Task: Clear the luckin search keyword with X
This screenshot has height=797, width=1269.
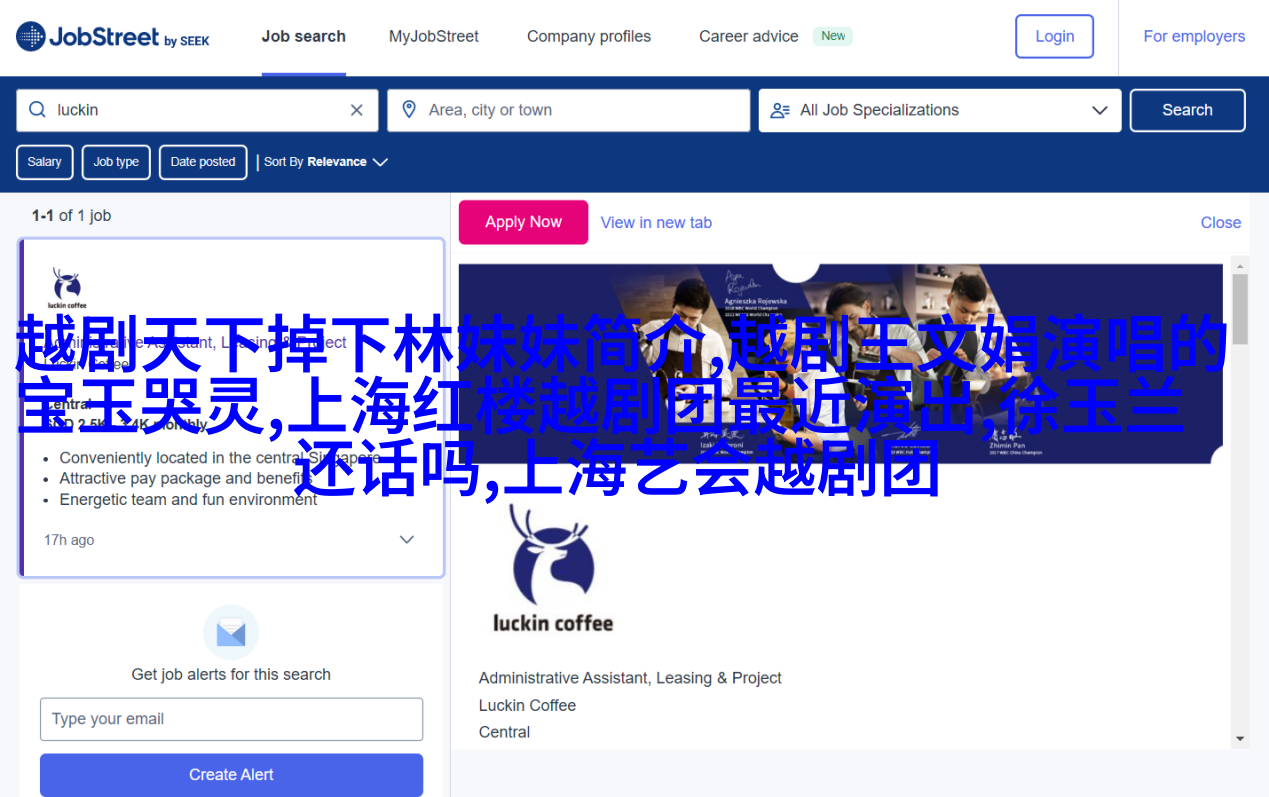Action: 356,110
